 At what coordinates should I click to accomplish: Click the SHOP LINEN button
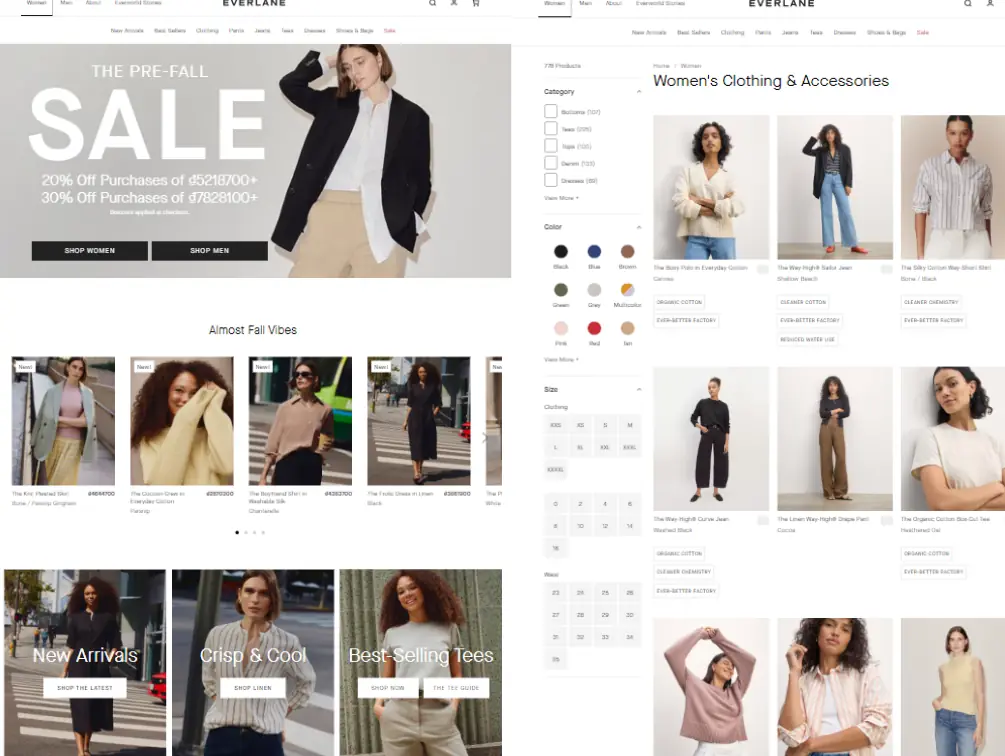point(253,688)
